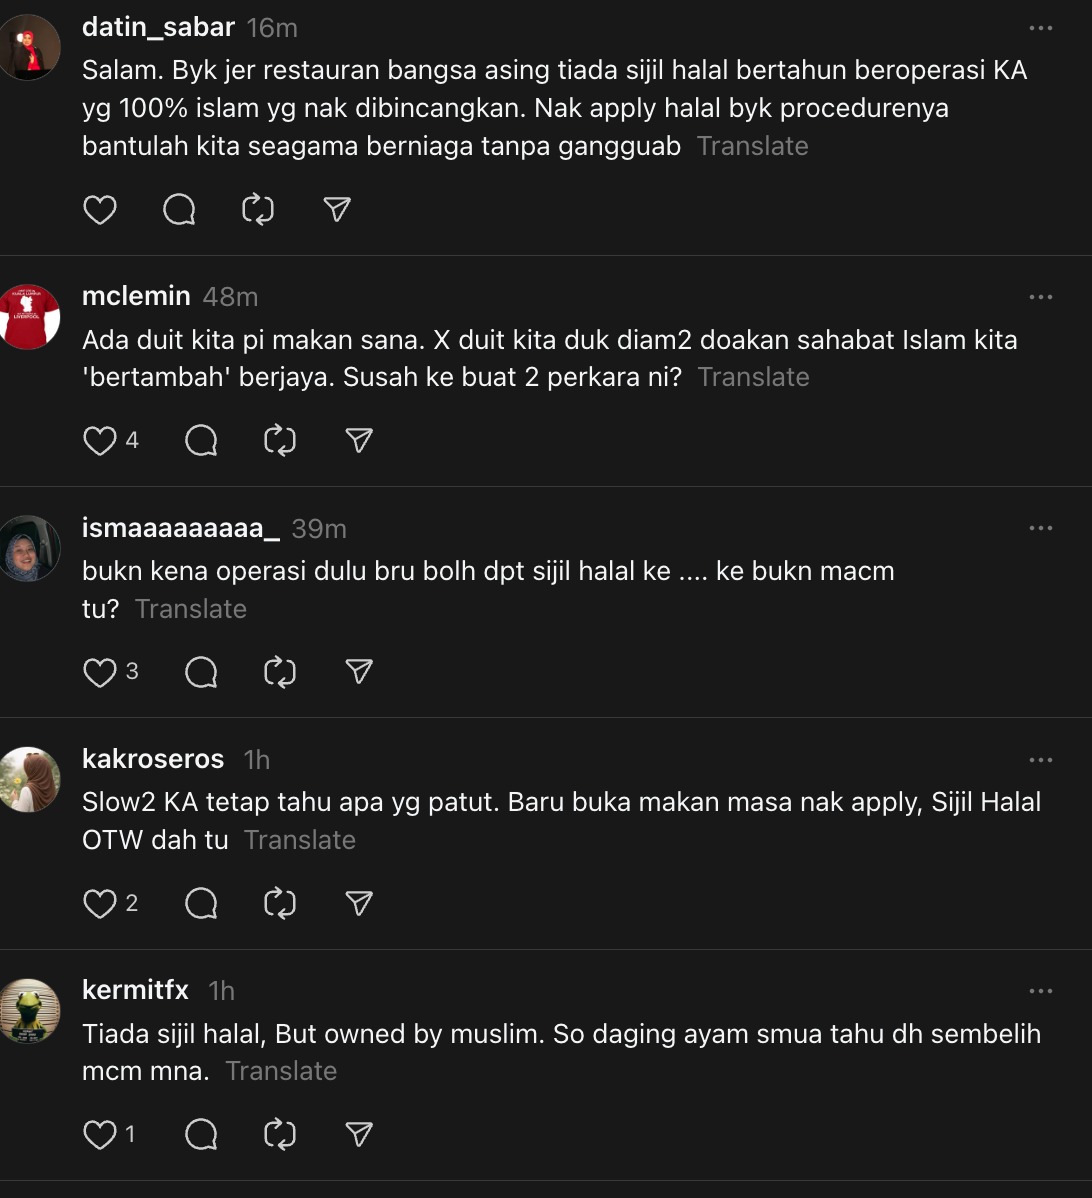Open the reply icon on mclemin's comment
This screenshot has height=1198, width=1092.
click(201, 440)
